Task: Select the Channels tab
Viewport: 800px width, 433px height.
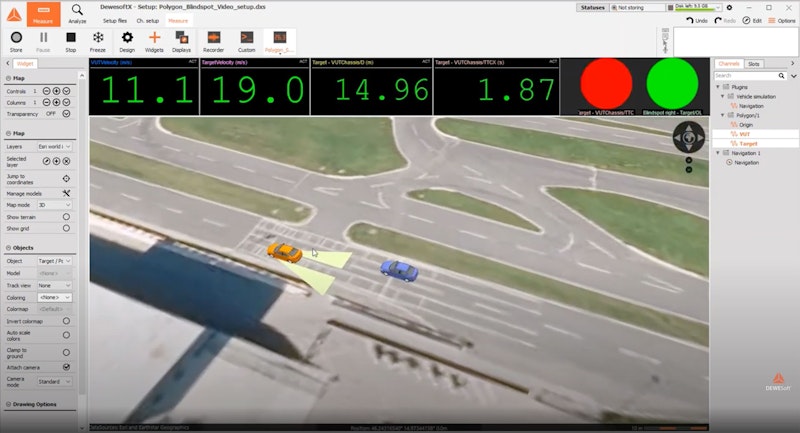Action: click(x=729, y=64)
